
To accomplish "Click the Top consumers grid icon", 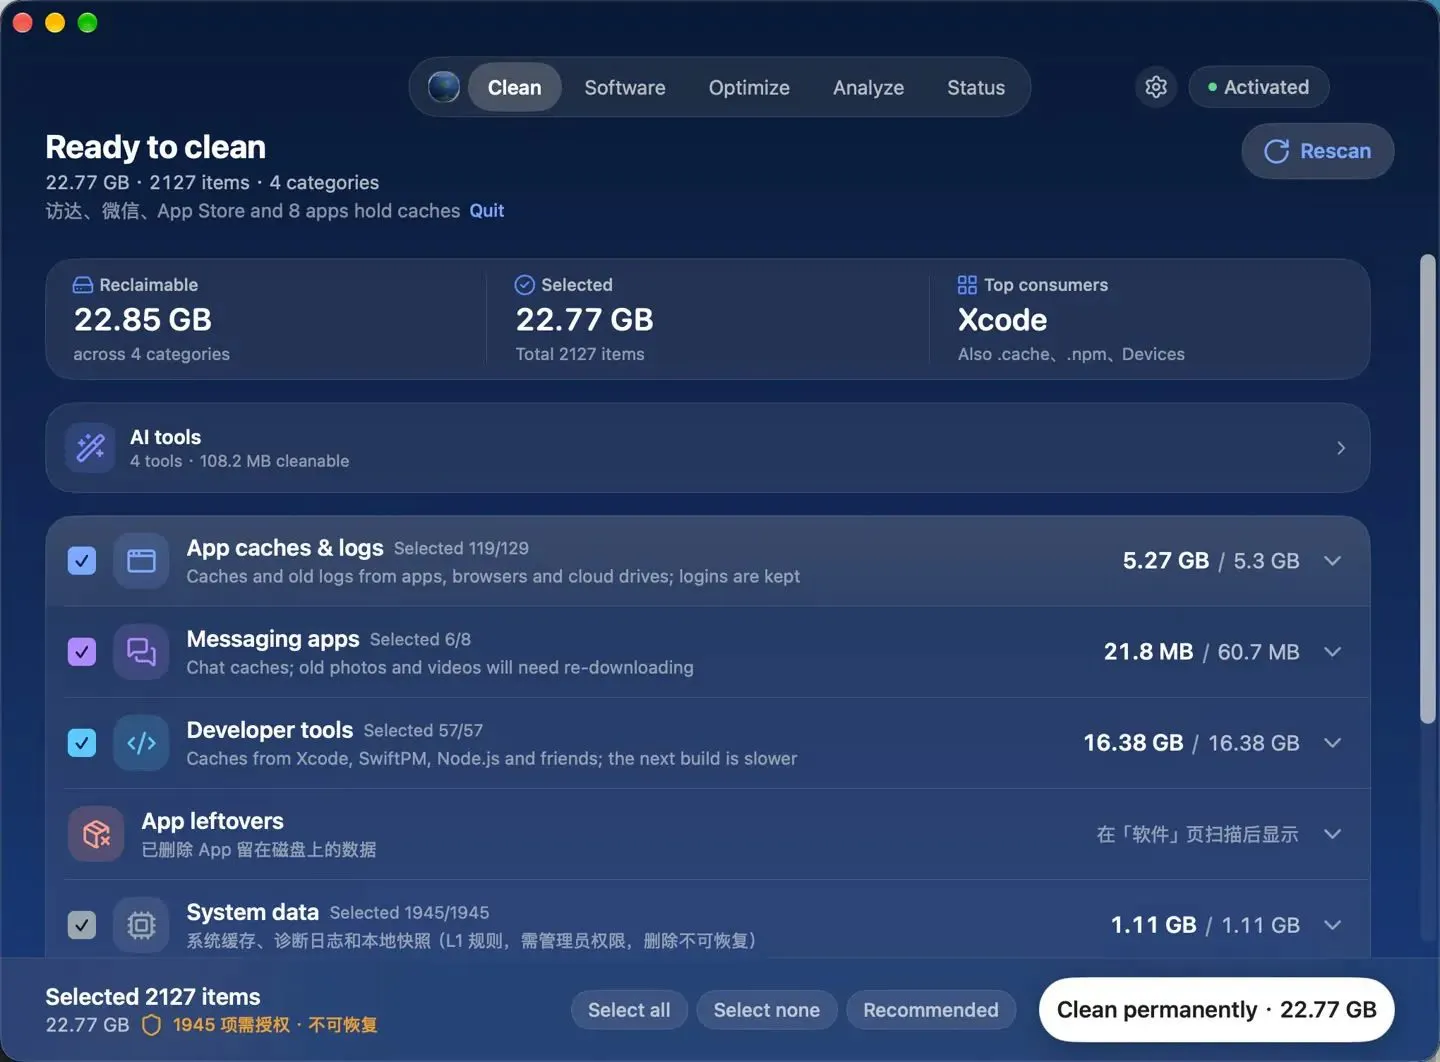I will coord(967,285).
